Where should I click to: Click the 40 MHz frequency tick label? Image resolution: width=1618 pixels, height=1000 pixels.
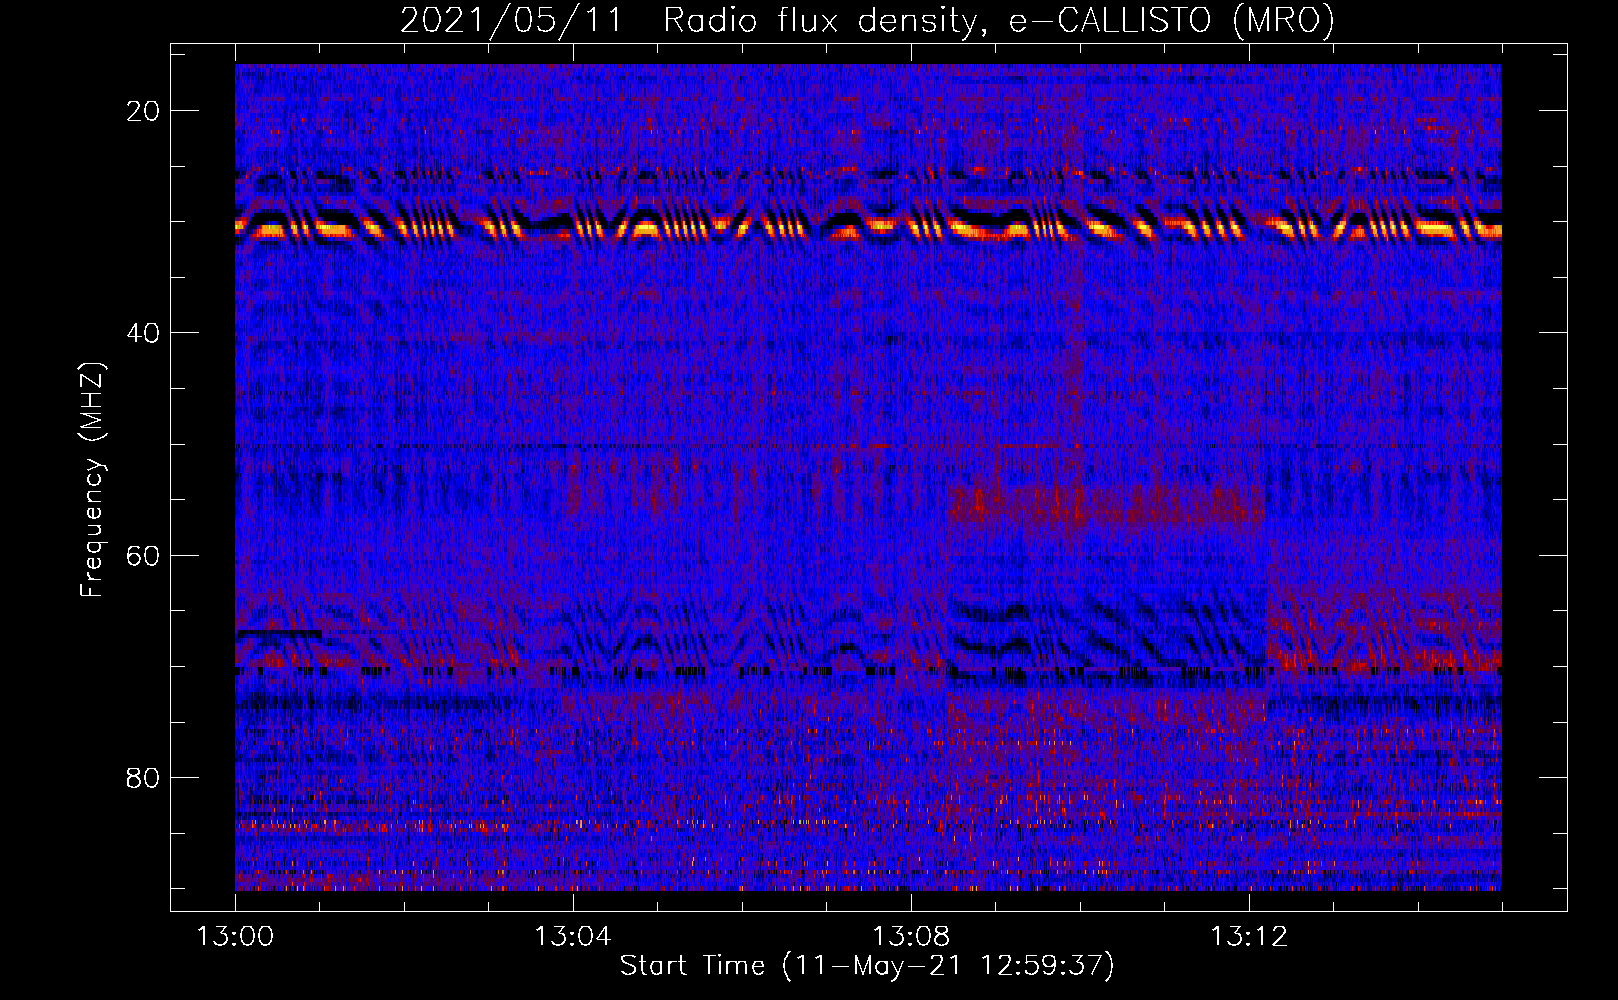coord(144,333)
